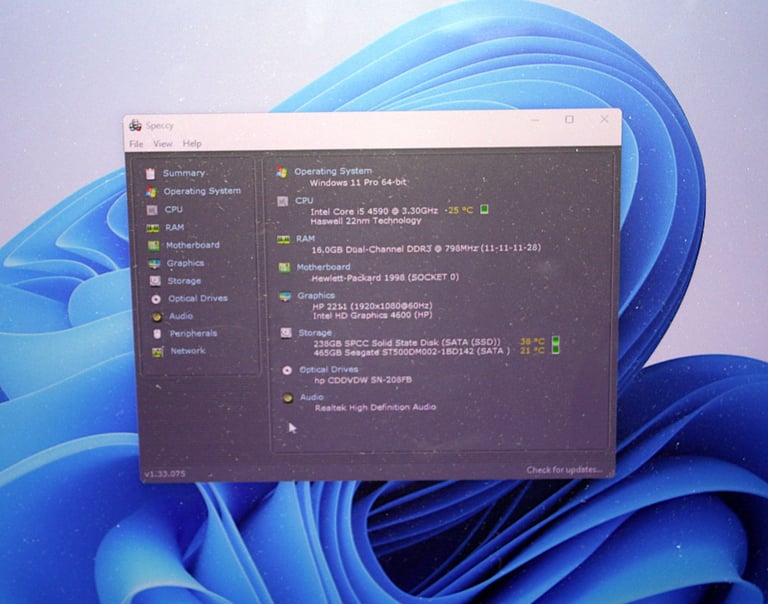The height and width of the screenshot is (604, 768).
Task: Select Audio in the sidebar
Action: (x=181, y=316)
